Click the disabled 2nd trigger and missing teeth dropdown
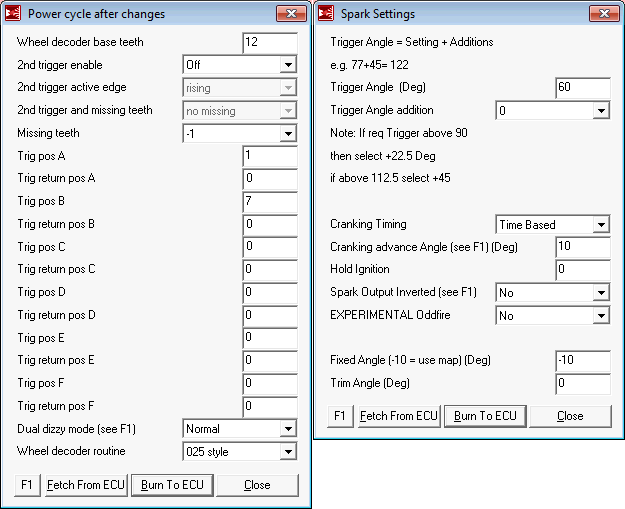Screen dimensions: 625x509 (240, 111)
